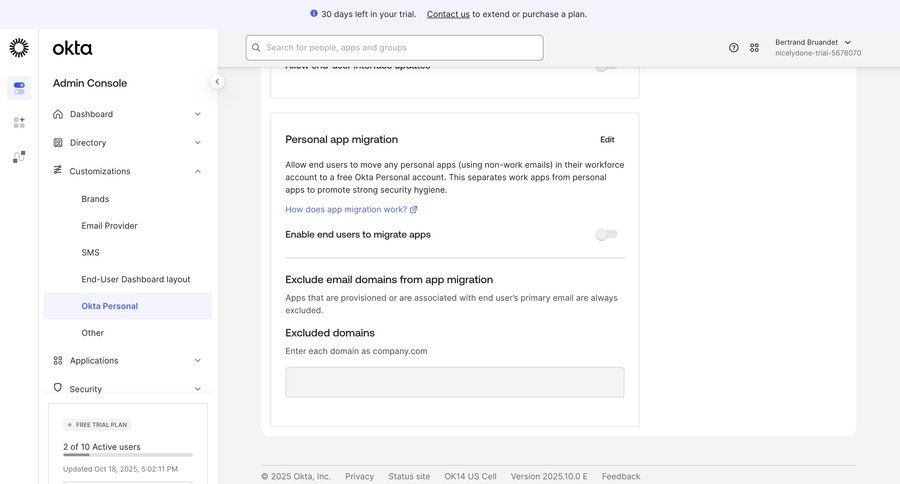Expand the Applications menu chevron

coord(197,361)
